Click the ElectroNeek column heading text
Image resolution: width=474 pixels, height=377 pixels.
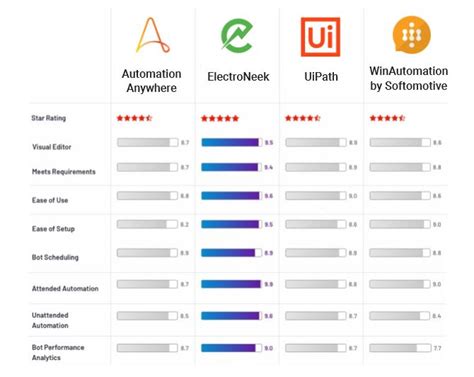click(x=238, y=77)
